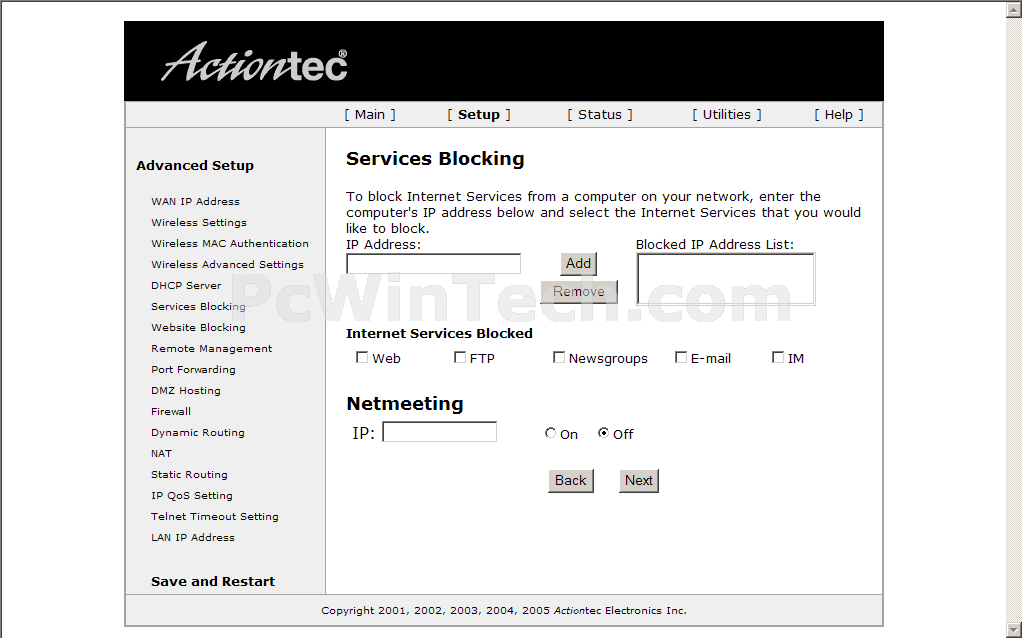Image resolution: width=1022 pixels, height=638 pixels.
Task: Click the Blocked IP Address List box
Action: point(725,279)
